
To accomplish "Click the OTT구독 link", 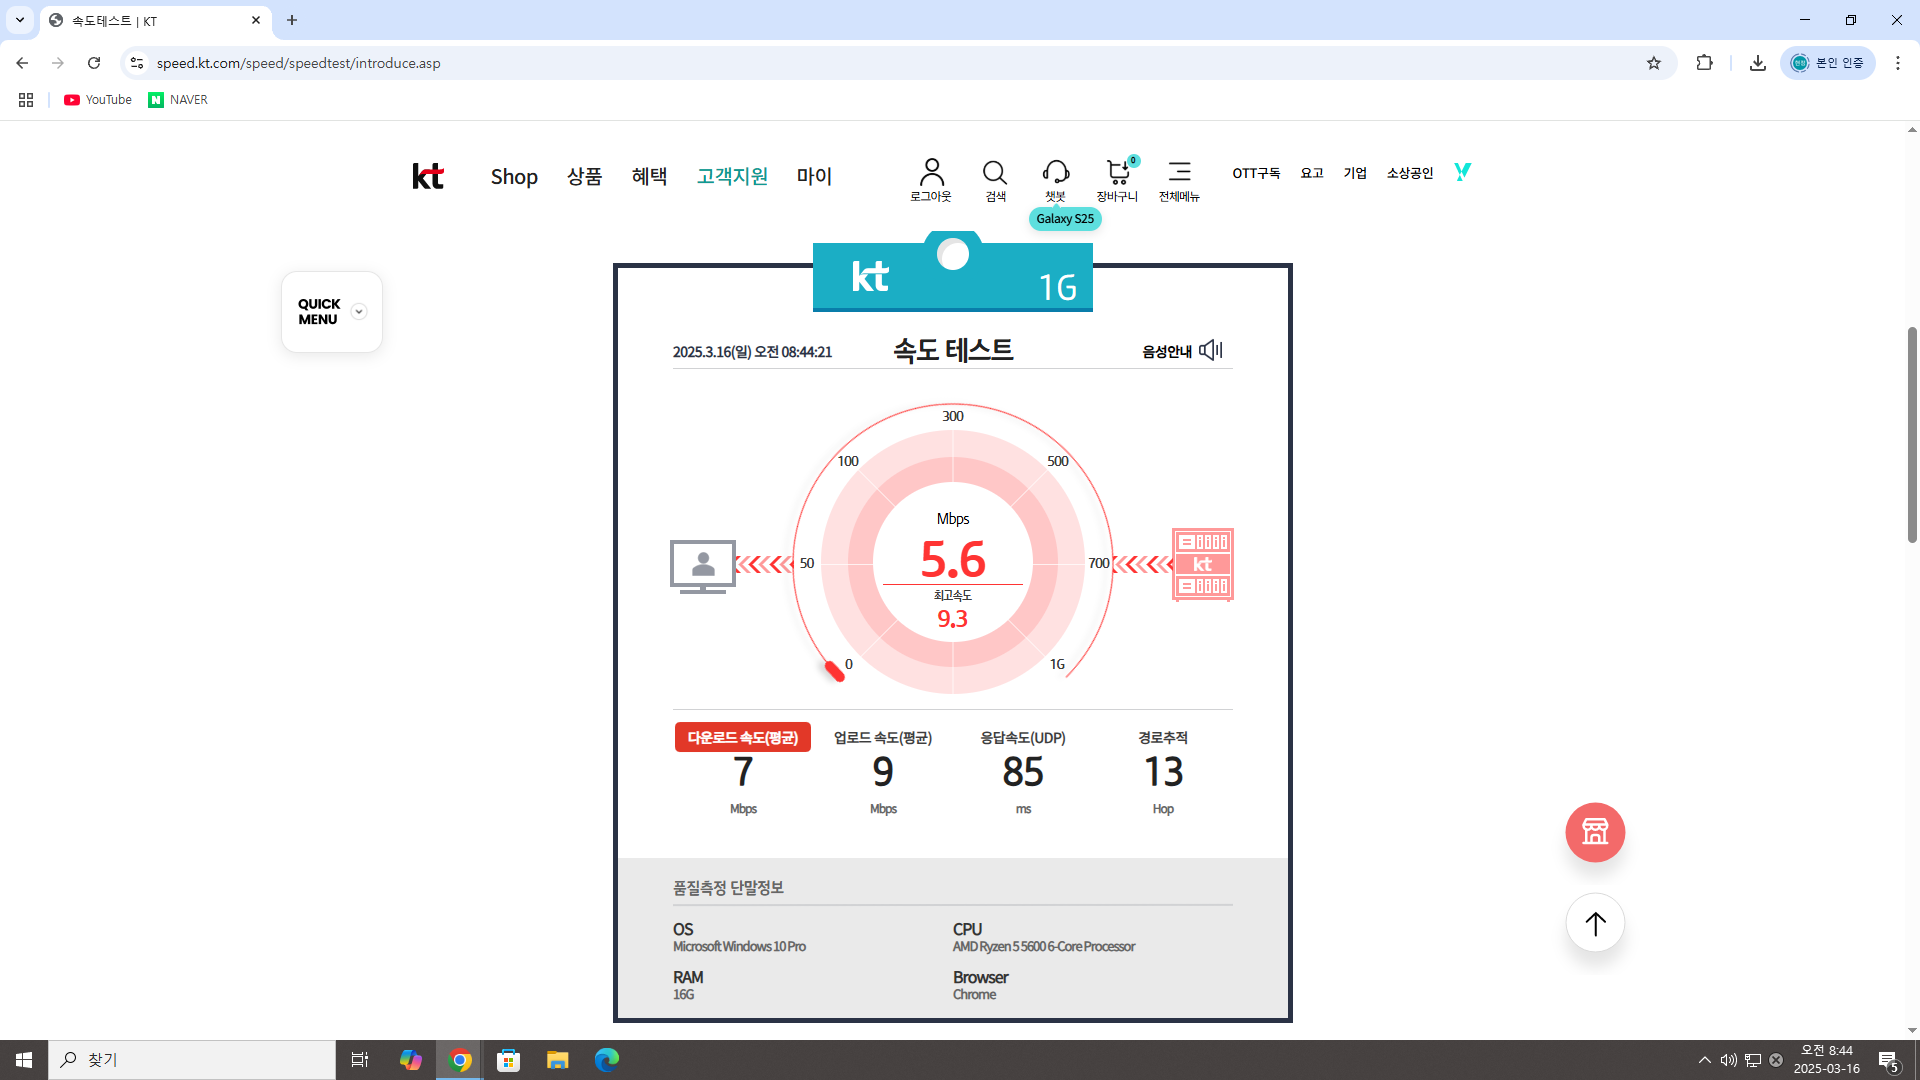I will tap(1256, 173).
